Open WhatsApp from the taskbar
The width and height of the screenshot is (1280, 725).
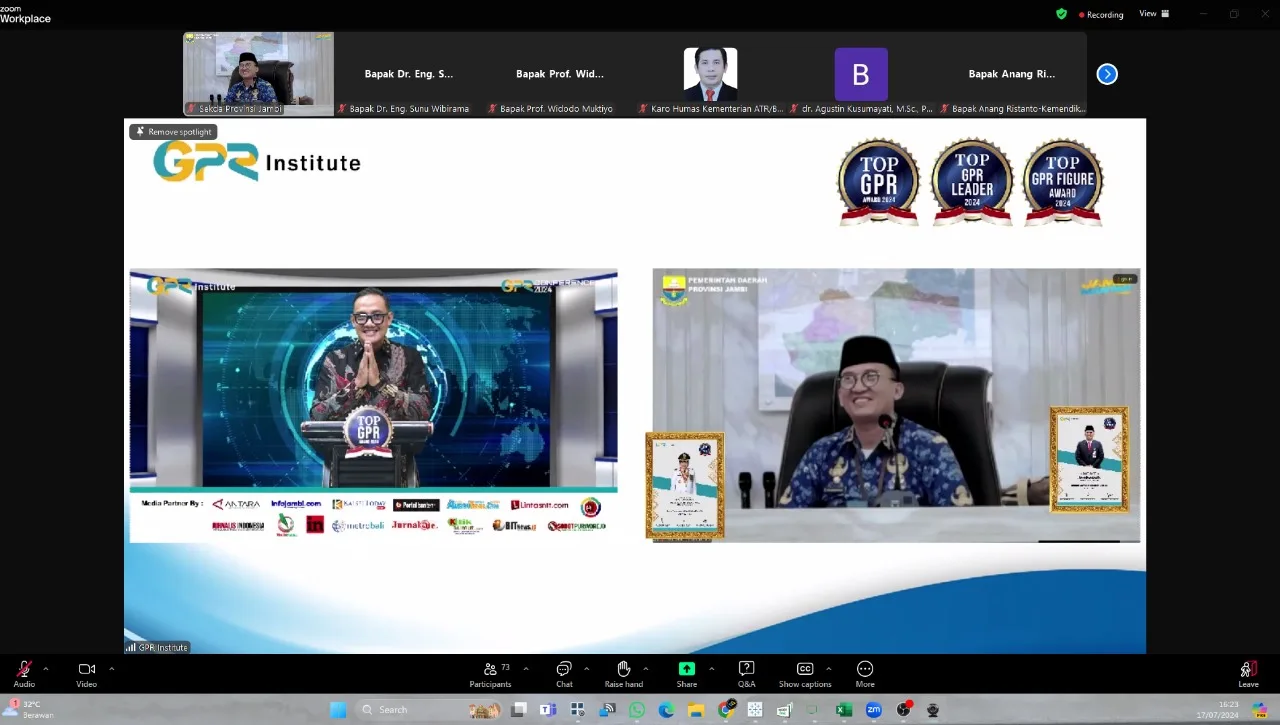click(637, 710)
